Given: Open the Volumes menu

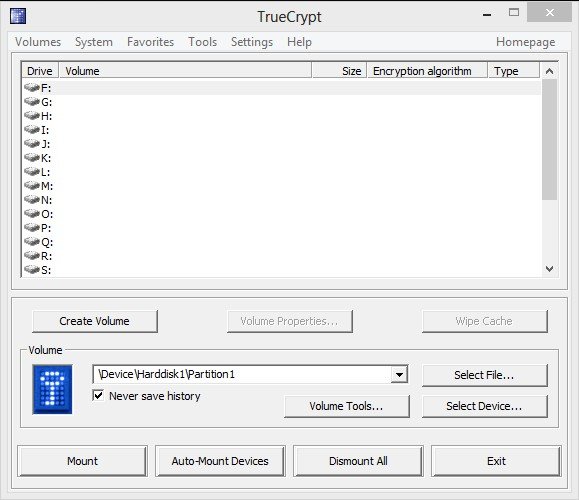Looking at the screenshot, I should (x=38, y=42).
